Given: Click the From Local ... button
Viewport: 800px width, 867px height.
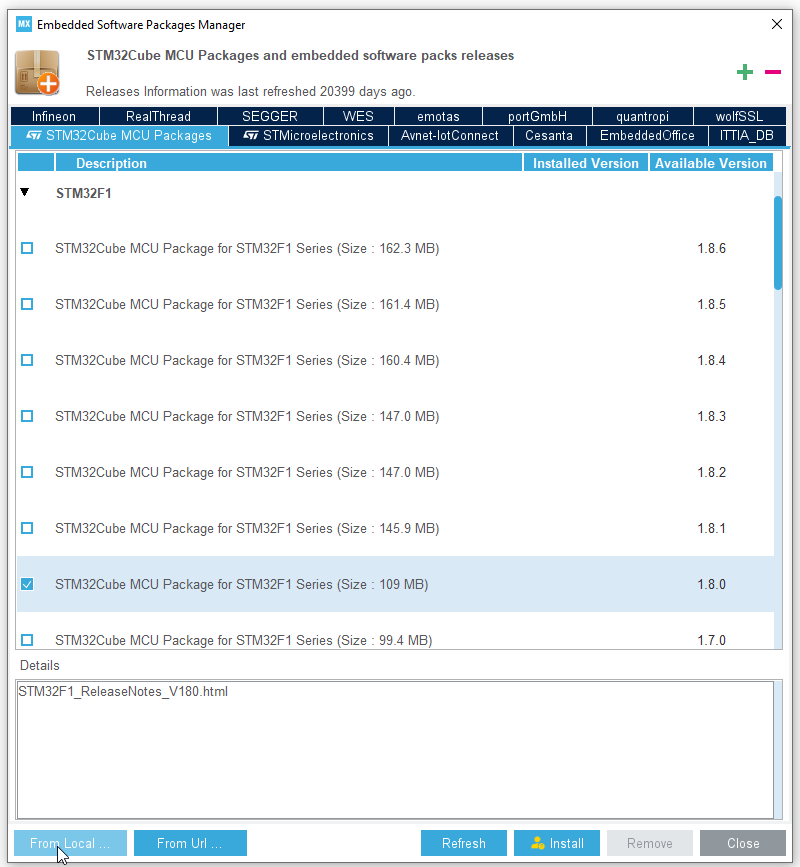Looking at the screenshot, I should coord(70,843).
